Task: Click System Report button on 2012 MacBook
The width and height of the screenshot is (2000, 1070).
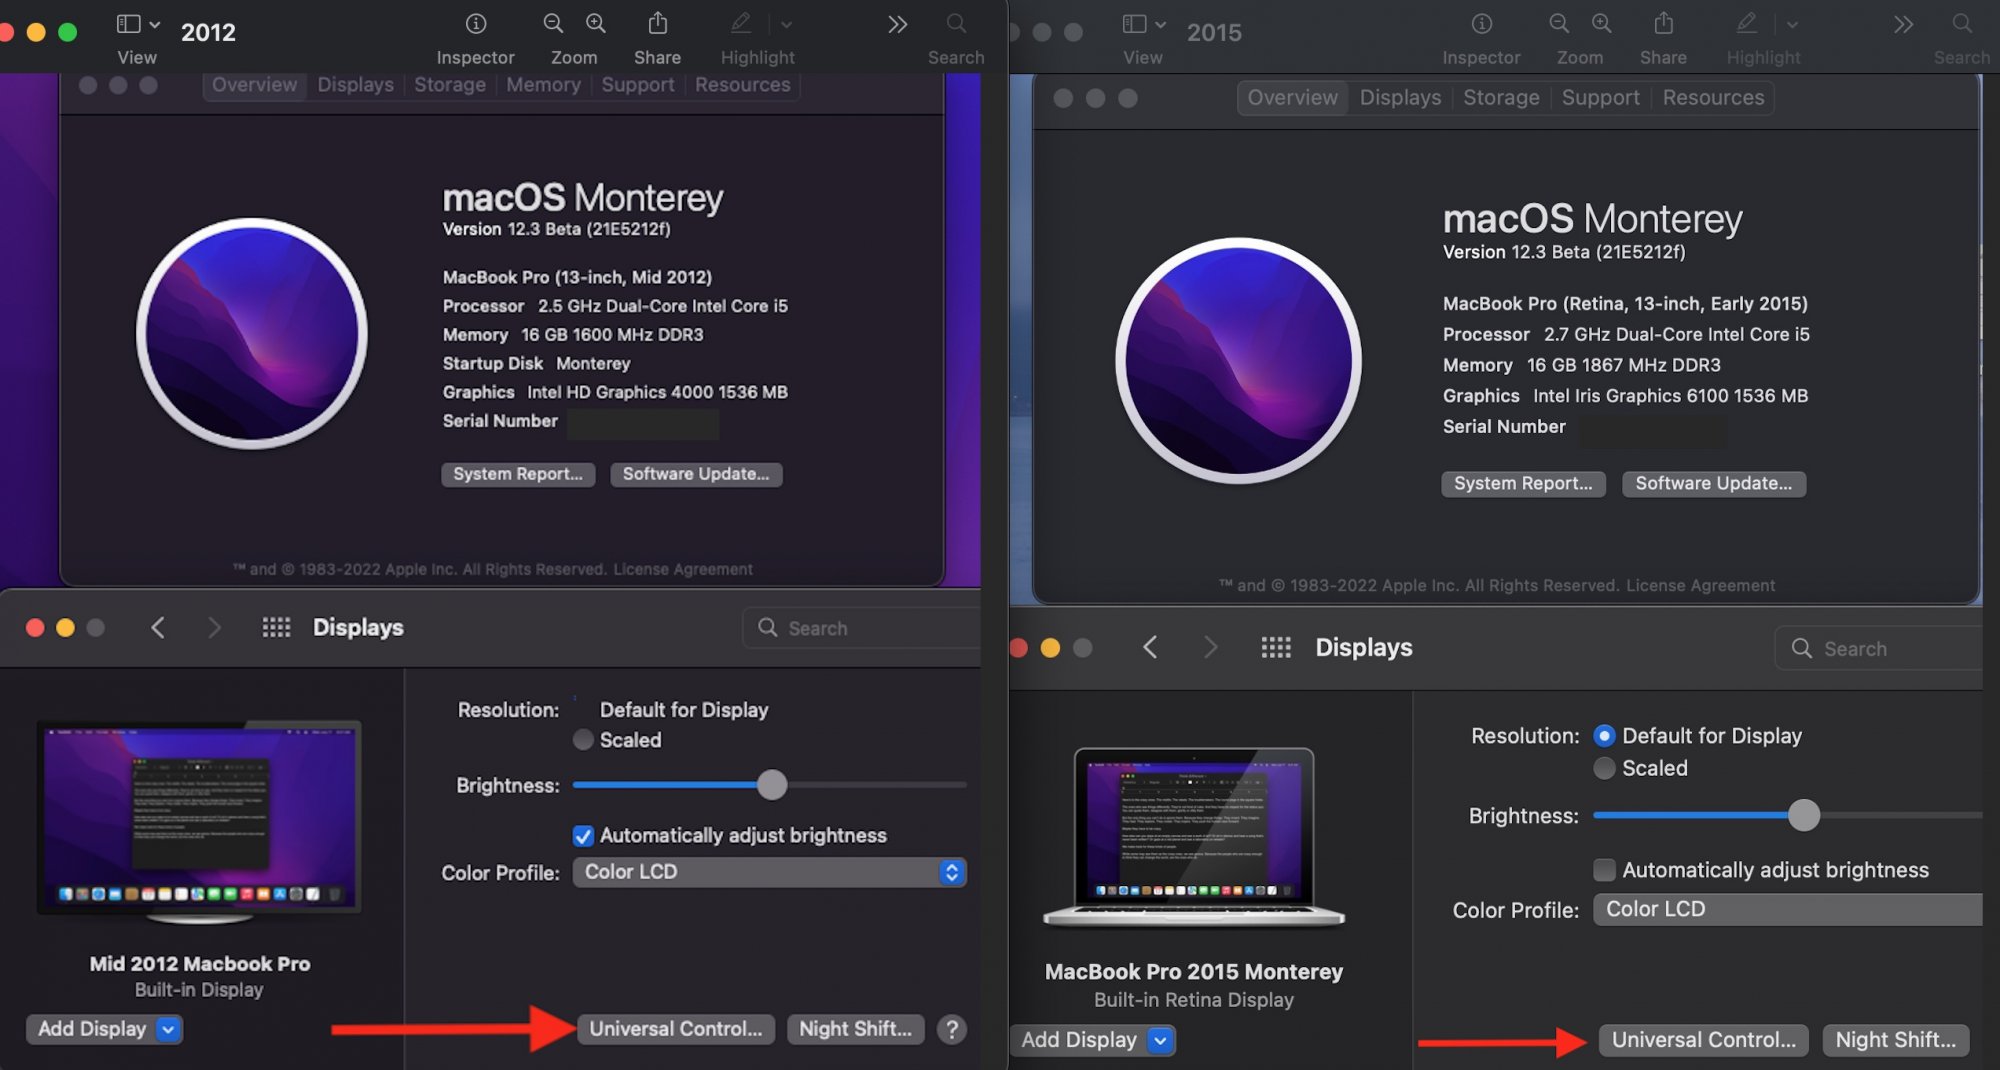Action: coord(518,474)
